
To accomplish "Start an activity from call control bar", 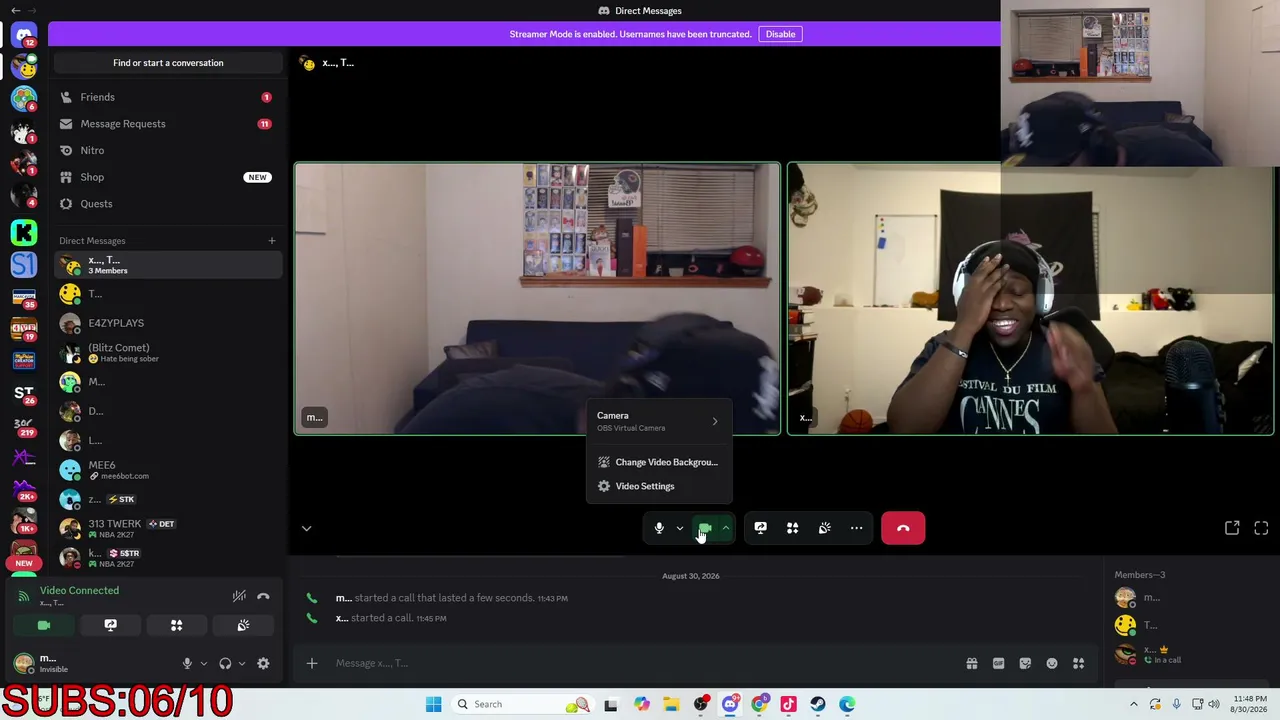I will pos(792,528).
